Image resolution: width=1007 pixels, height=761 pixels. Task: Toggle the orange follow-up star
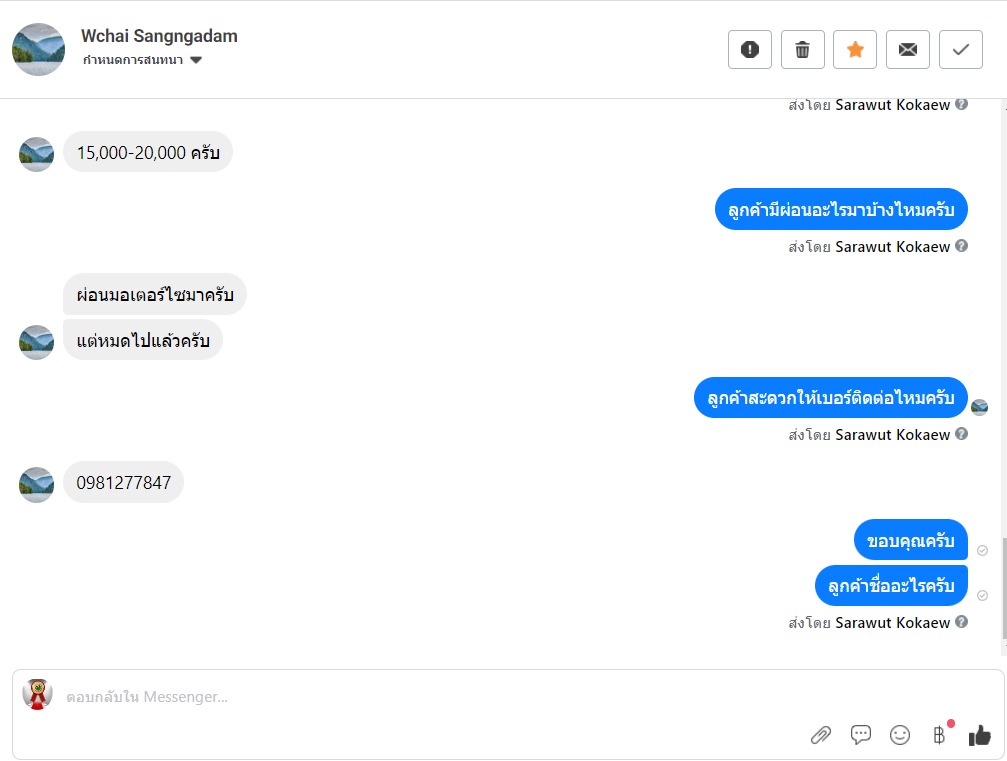pos(855,49)
